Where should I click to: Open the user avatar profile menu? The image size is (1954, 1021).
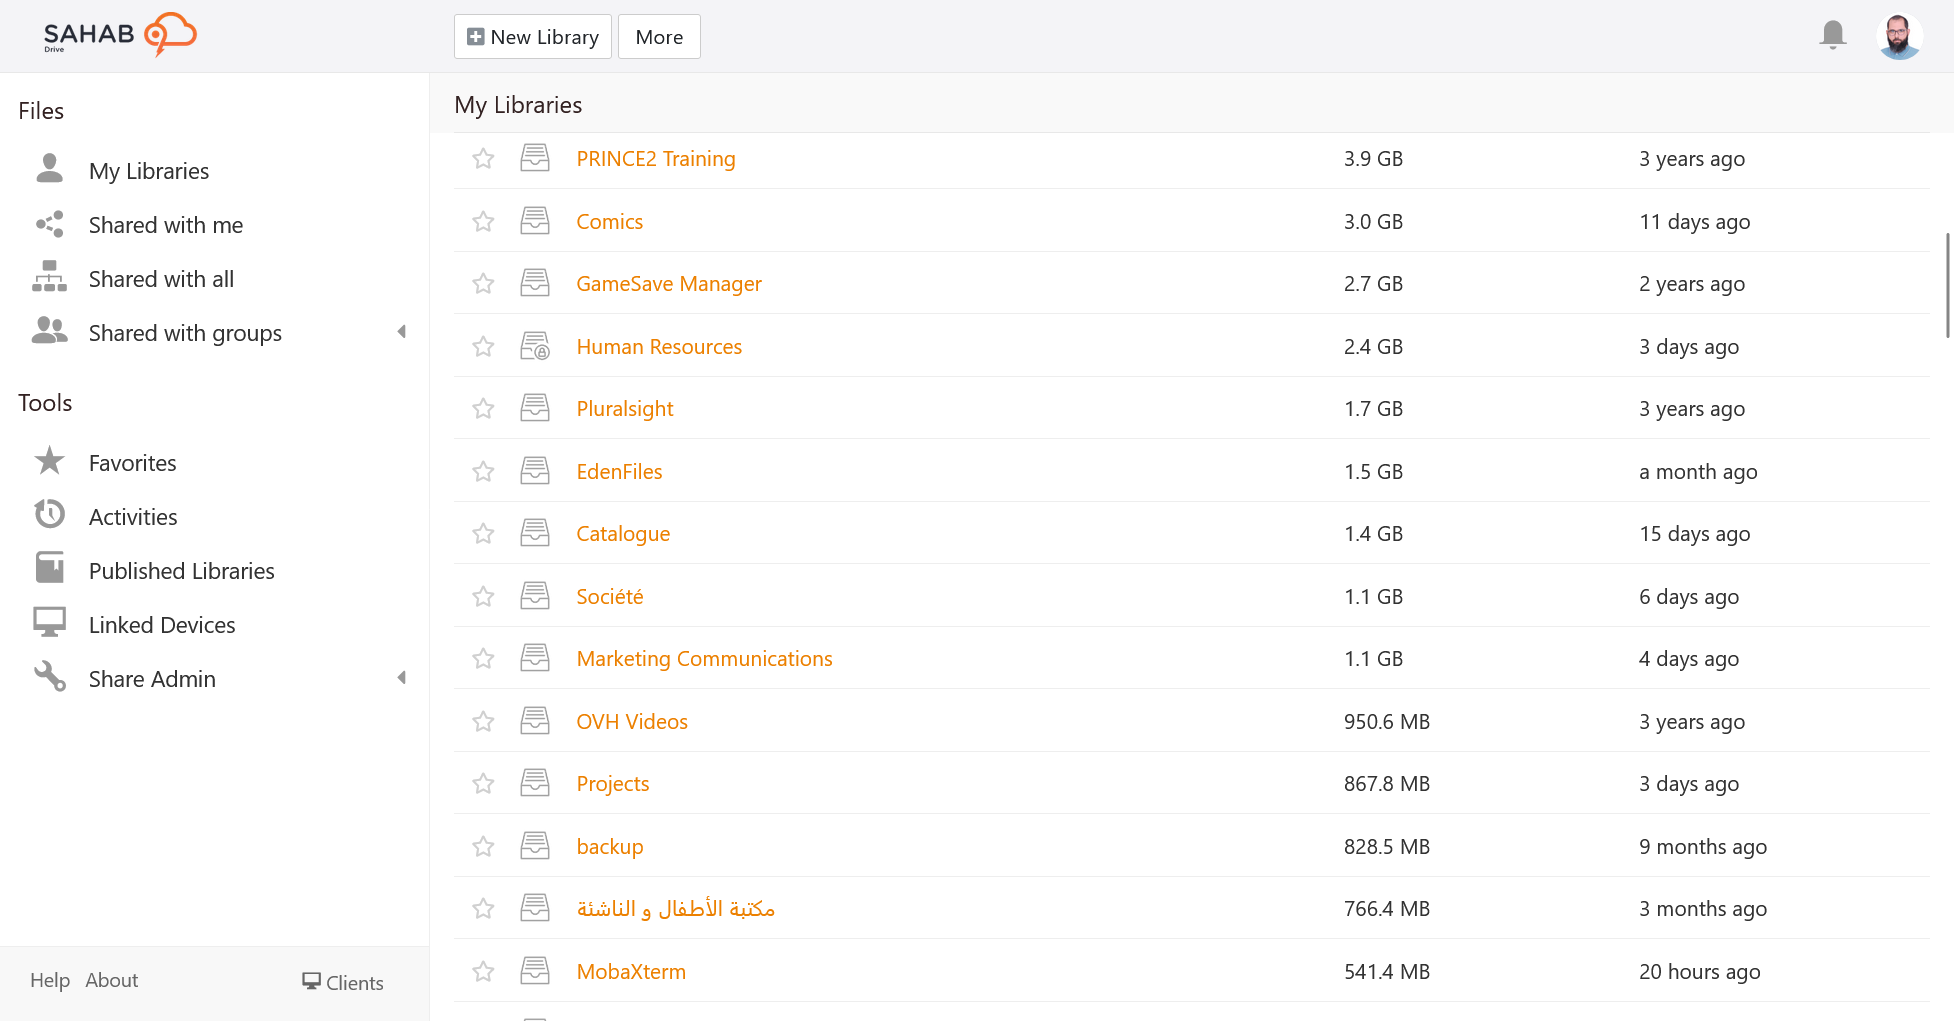pos(1898,36)
